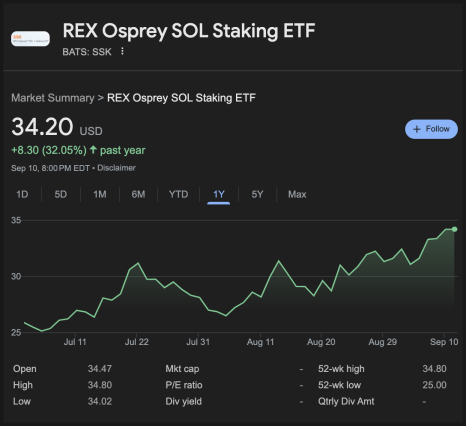Open the three-dot menu beside BATS: SSK
Screen dimensions: 466x426
pyautogui.click(x=122, y=51)
